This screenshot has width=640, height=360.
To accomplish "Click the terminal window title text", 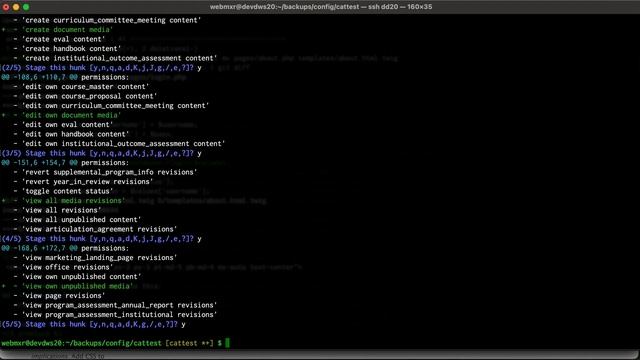I will pyautogui.click(x=321, y=7).
